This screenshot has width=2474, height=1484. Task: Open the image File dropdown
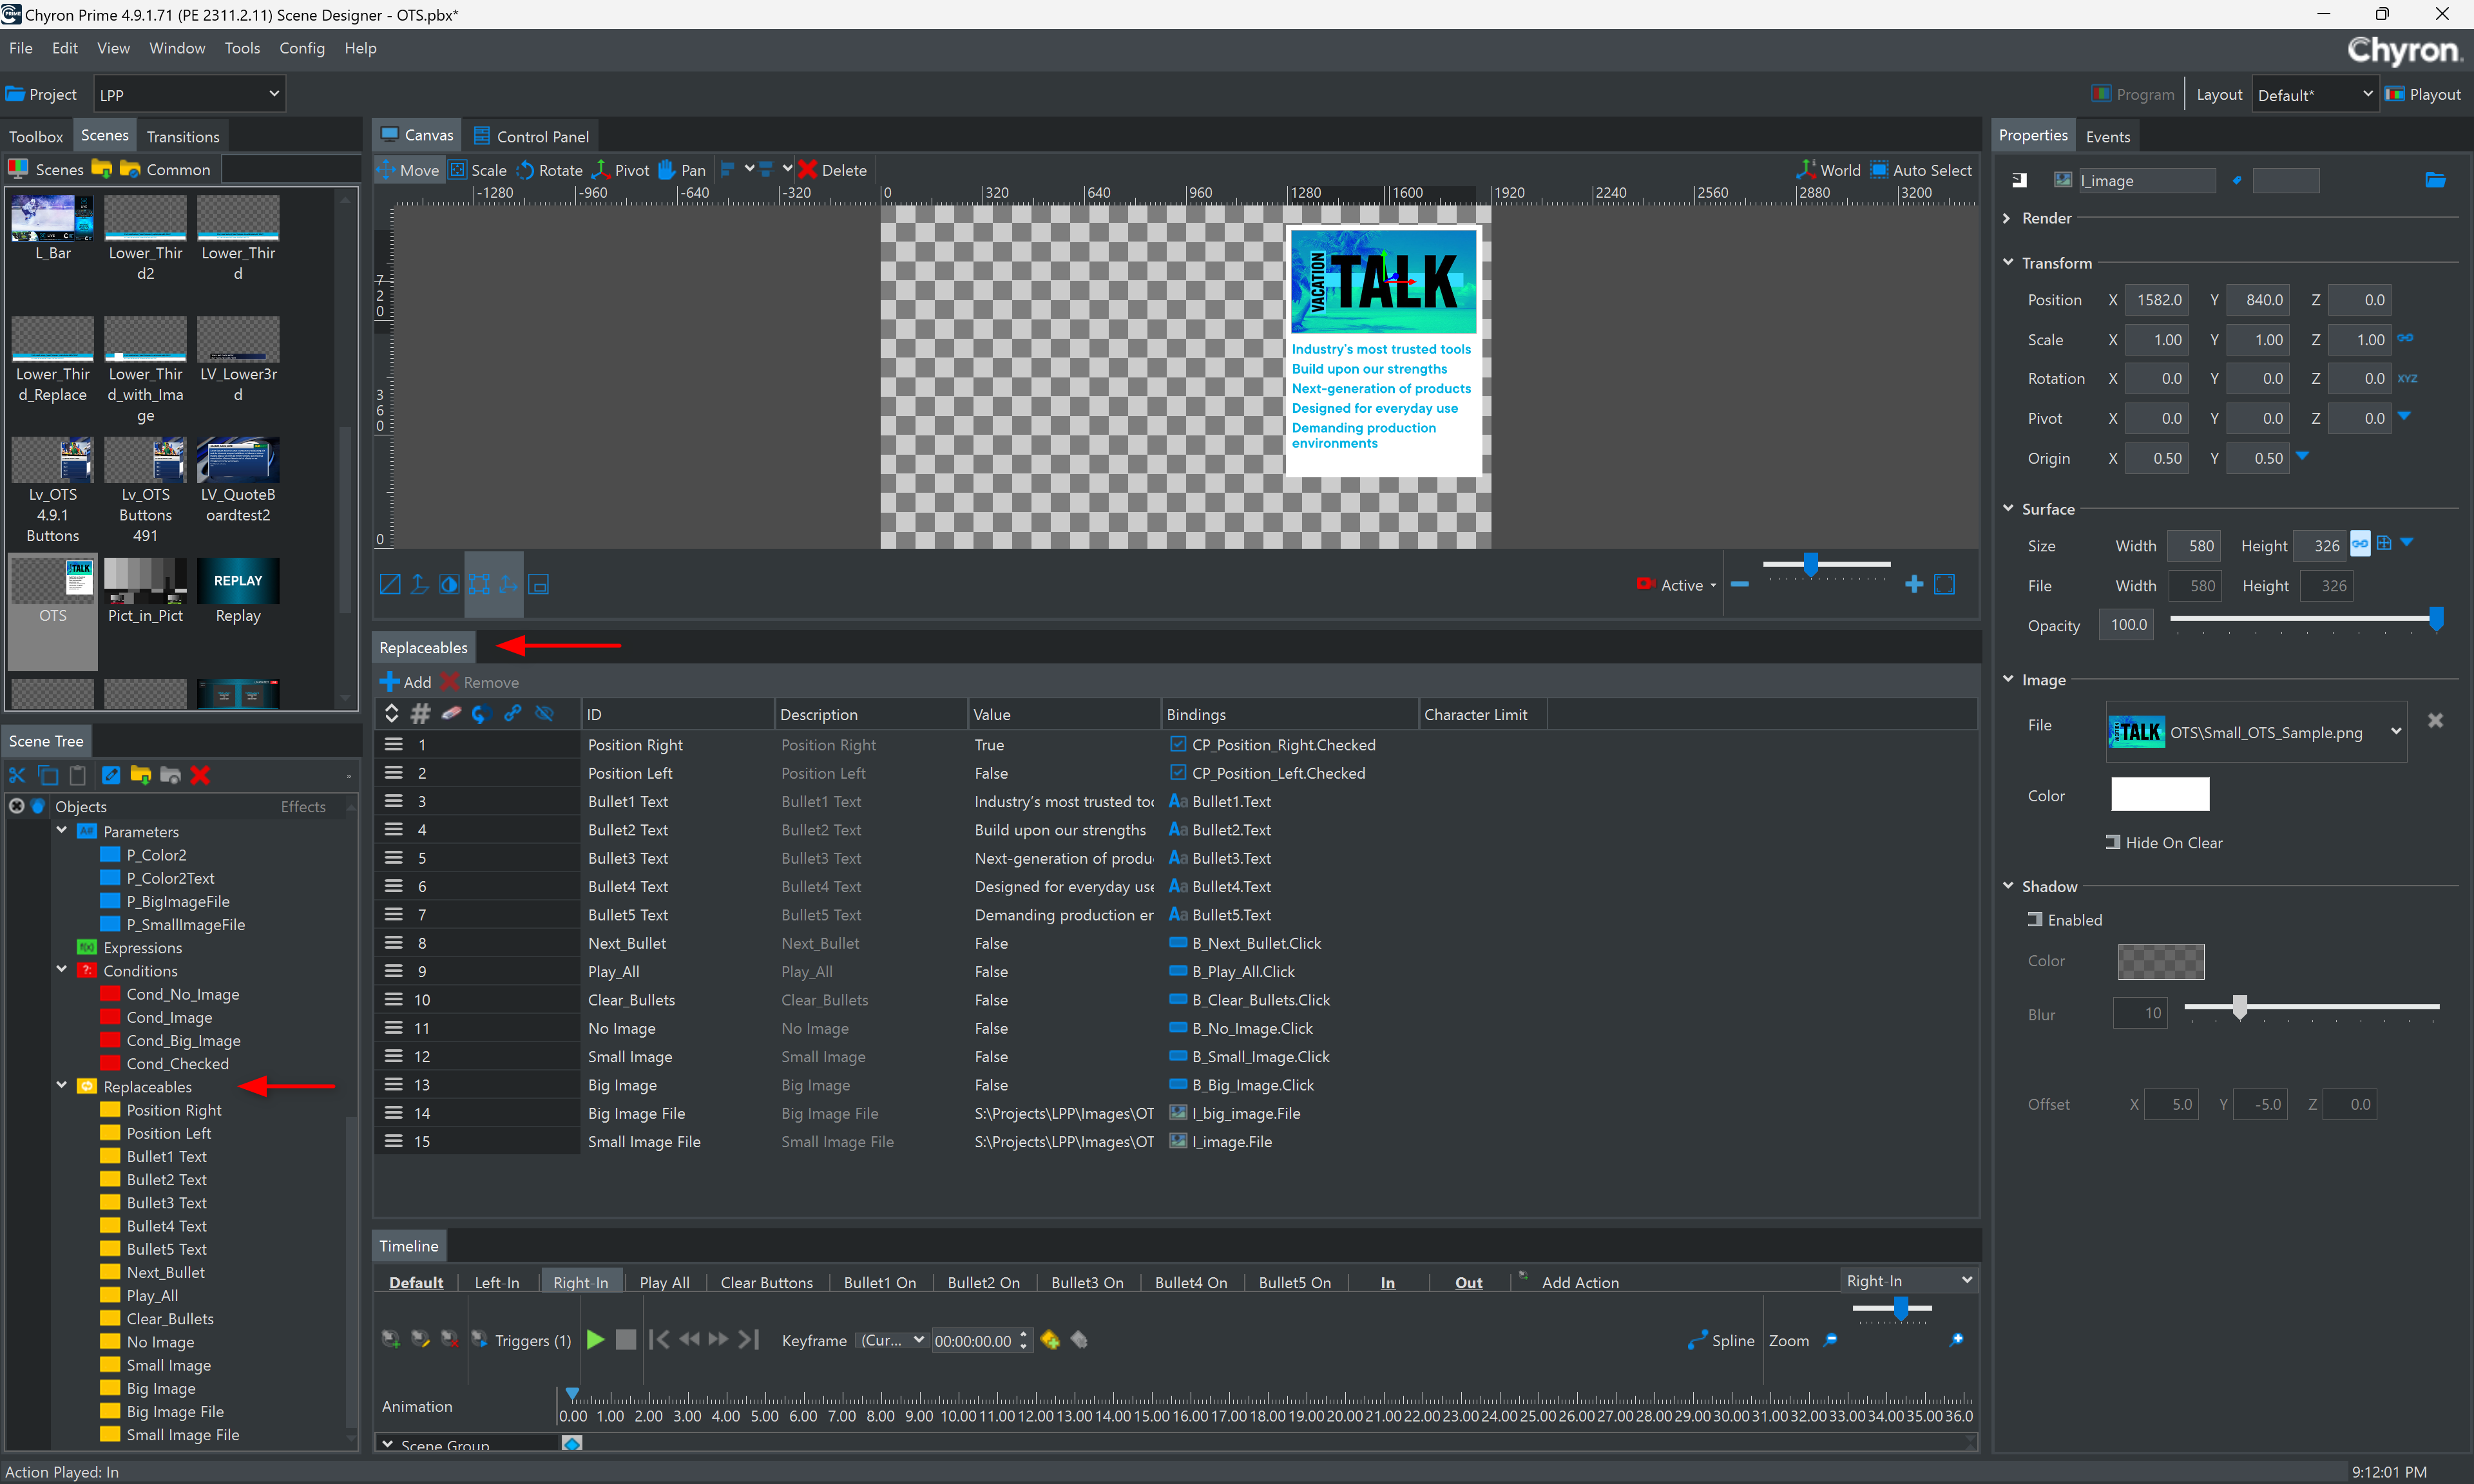tap(2256, 732)
